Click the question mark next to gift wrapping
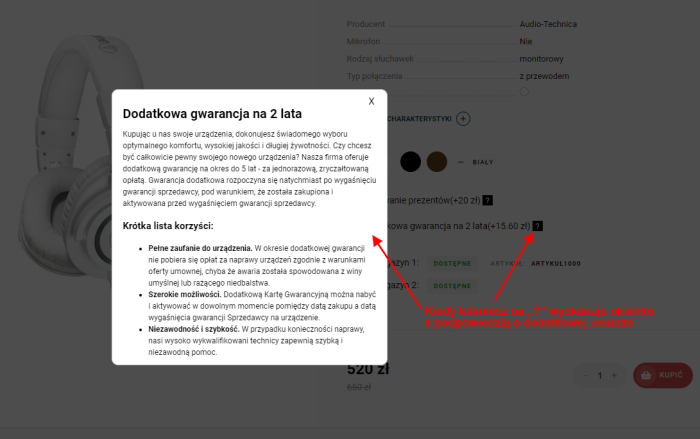The image size is (700, 439). coord(487,199)
